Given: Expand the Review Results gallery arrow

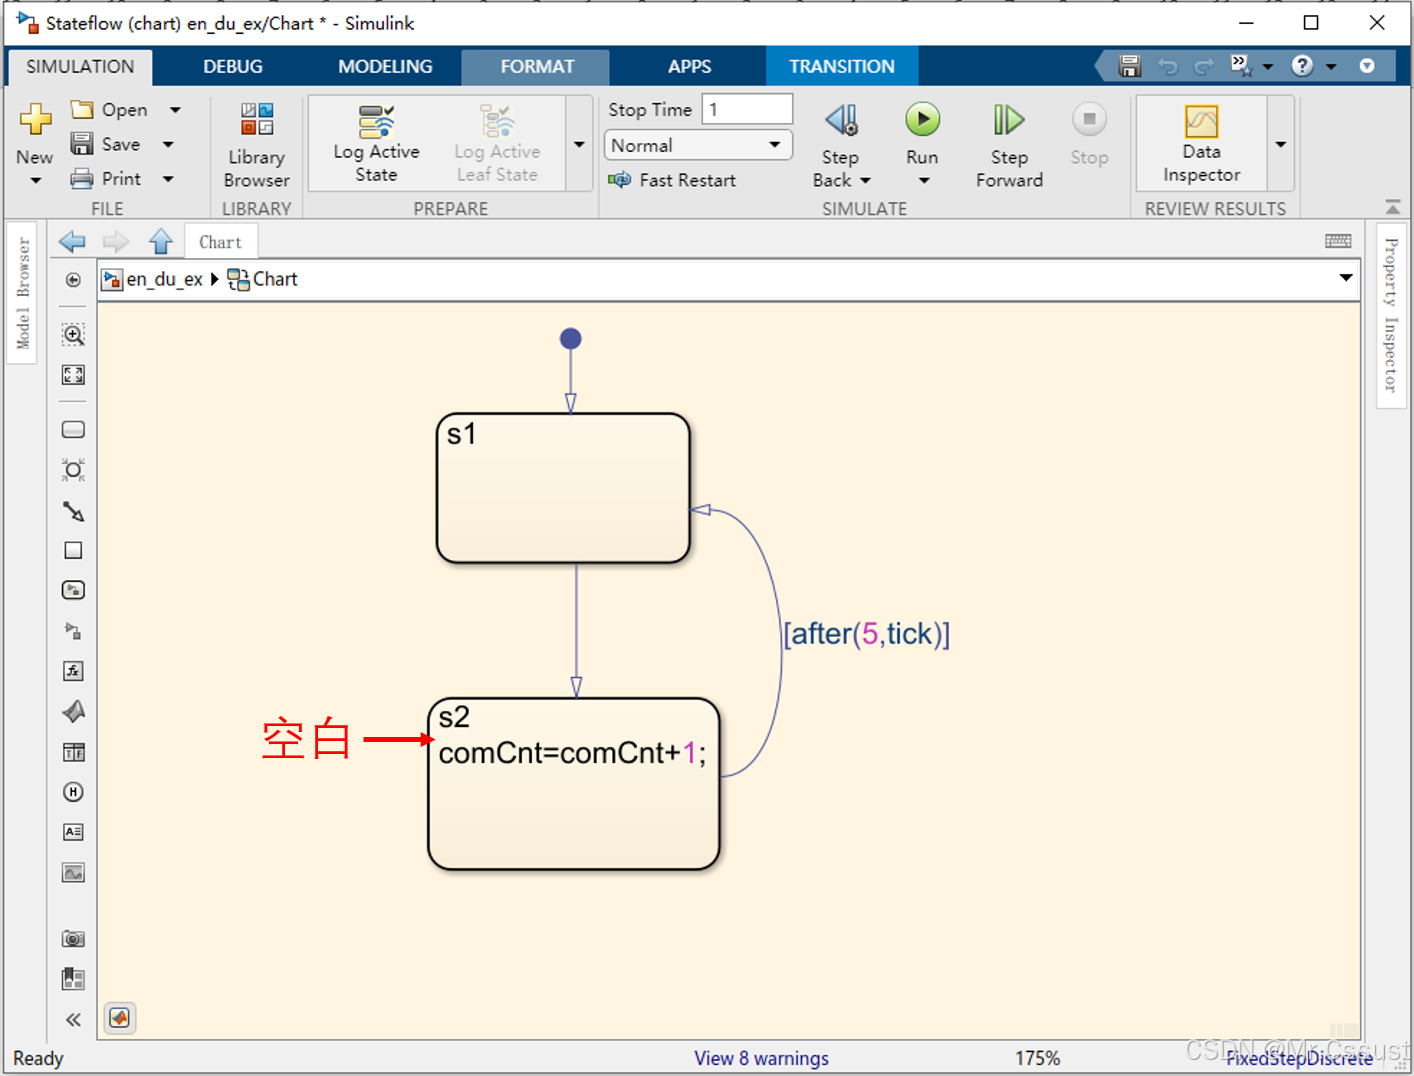Looking at the screenshot, I should tap(1280, 144).
